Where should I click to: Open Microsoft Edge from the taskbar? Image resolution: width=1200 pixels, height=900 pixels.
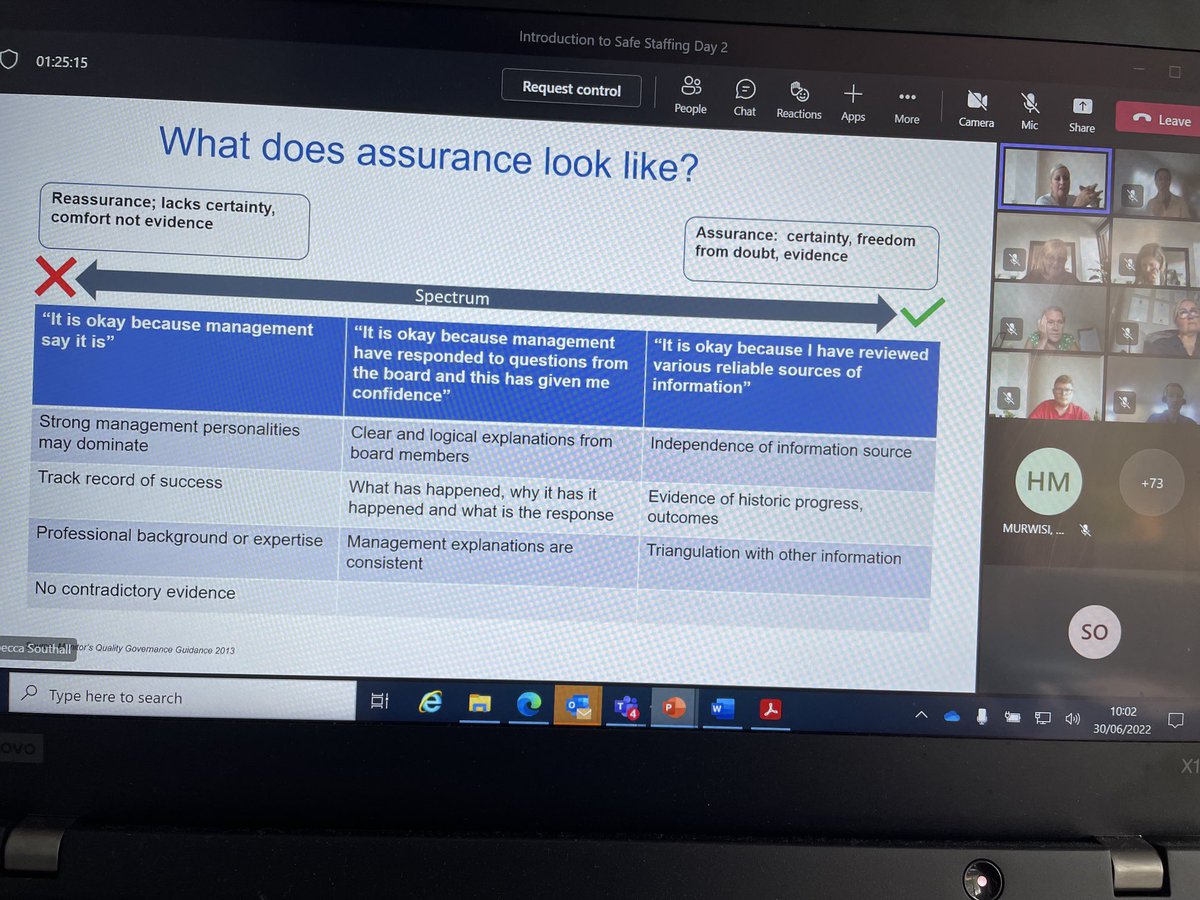pos(528,705)
